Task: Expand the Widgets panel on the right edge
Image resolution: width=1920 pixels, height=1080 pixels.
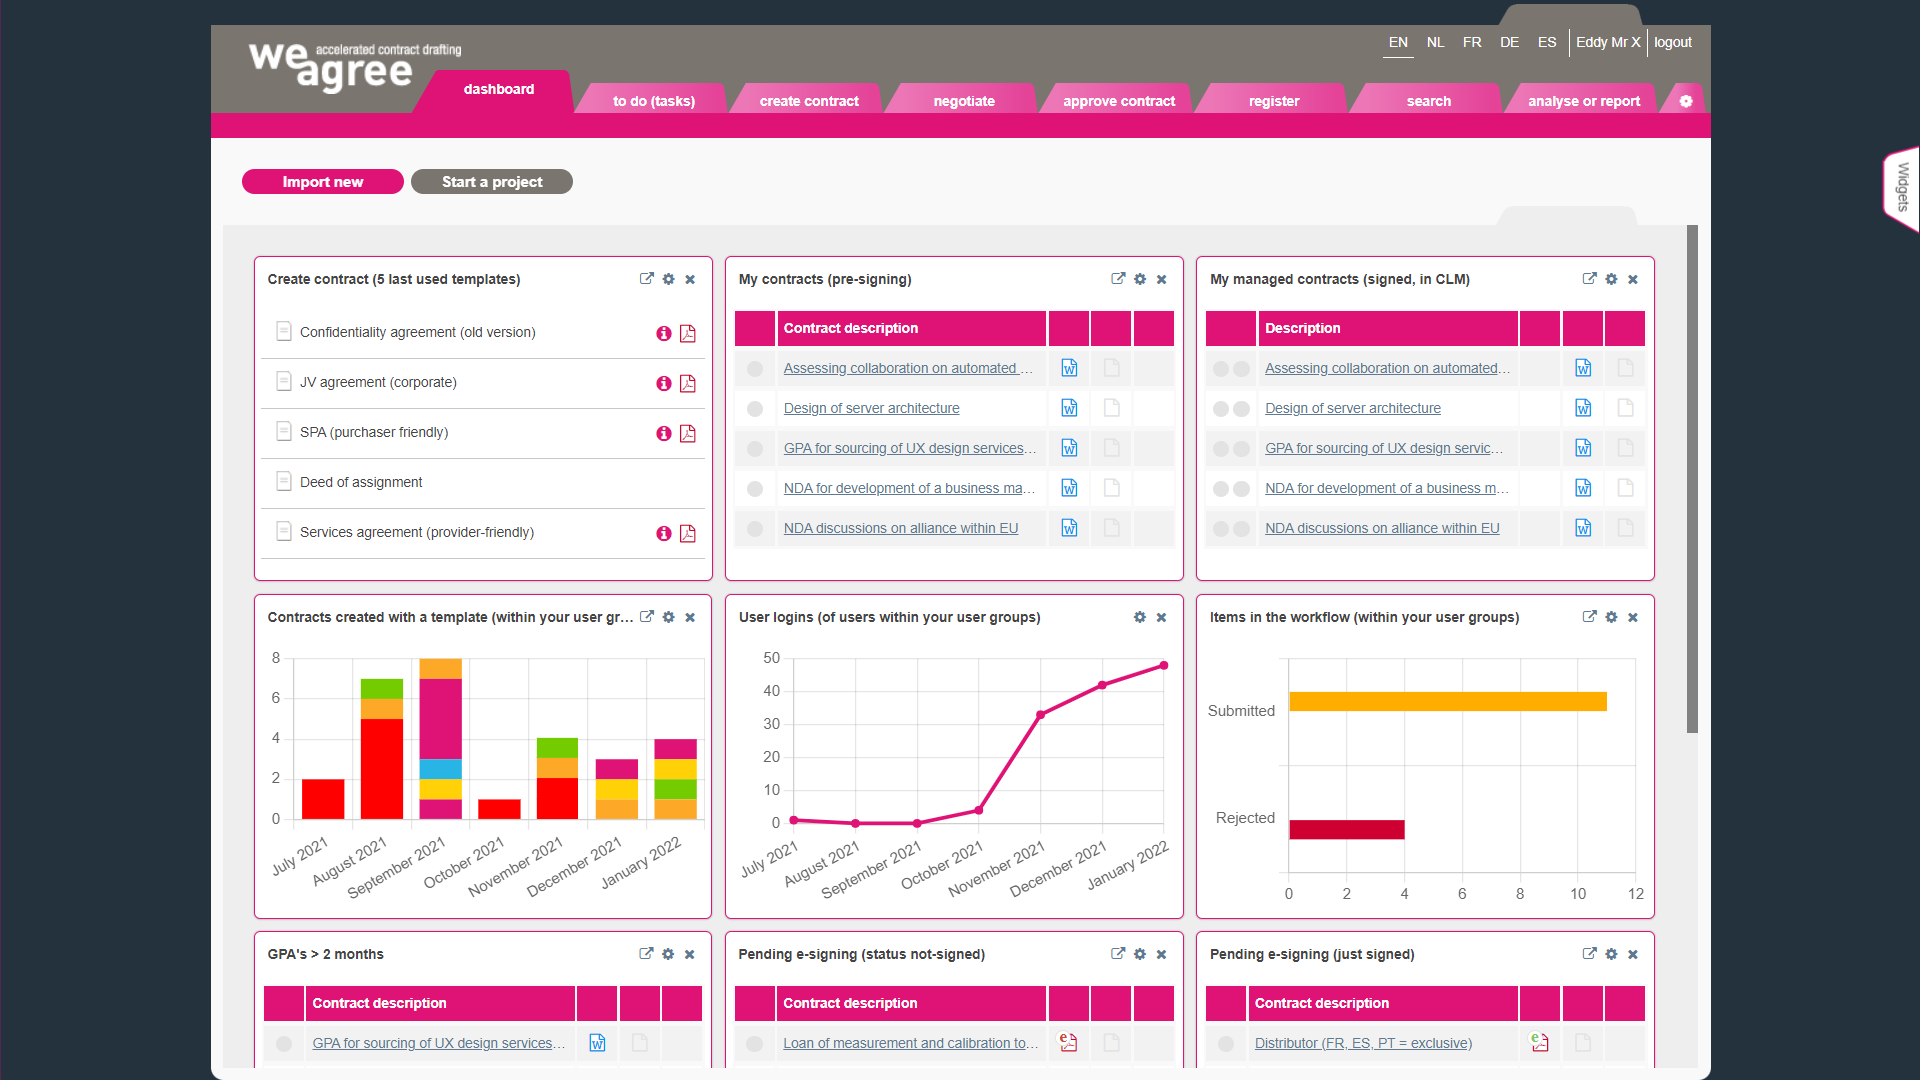Action: click(1901, 188)
